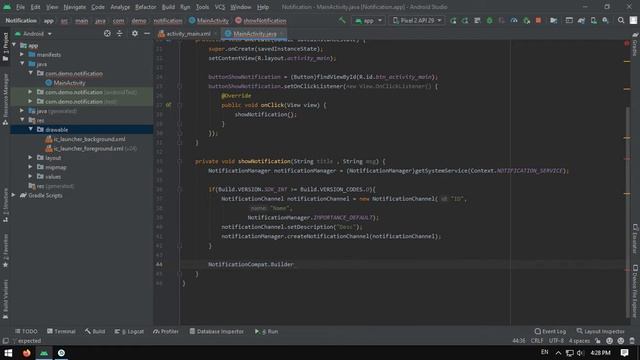Click the editor vertical scrollbar
The image size is (640, 360).
click(628, 212)
